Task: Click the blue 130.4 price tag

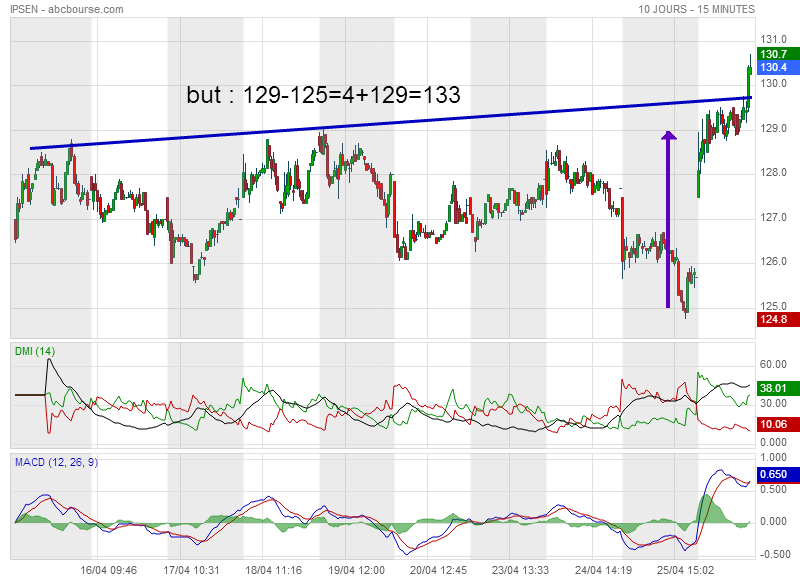Action: (x=778, y=67)
